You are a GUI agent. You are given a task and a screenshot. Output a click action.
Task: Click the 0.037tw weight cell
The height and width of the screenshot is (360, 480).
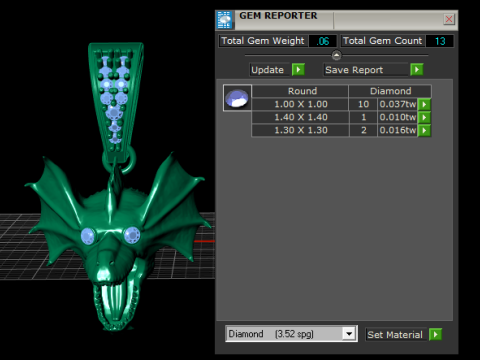tap(398, 104)
